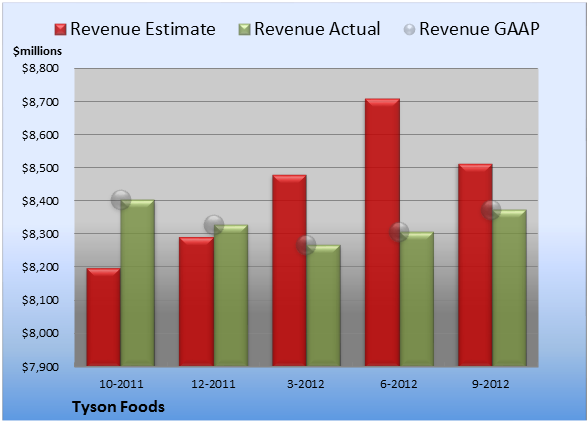Click the 12-2011 quarter label
The width and height of the screenshot is (588, 422).
[213, 384]
